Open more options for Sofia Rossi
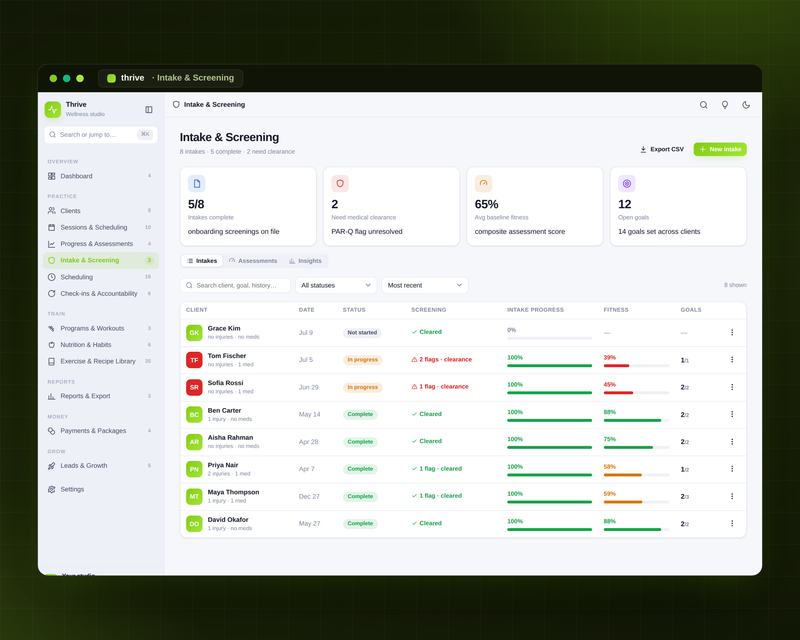Image resolution: width=800 pixels, height=640 pixels. point(732,387)
